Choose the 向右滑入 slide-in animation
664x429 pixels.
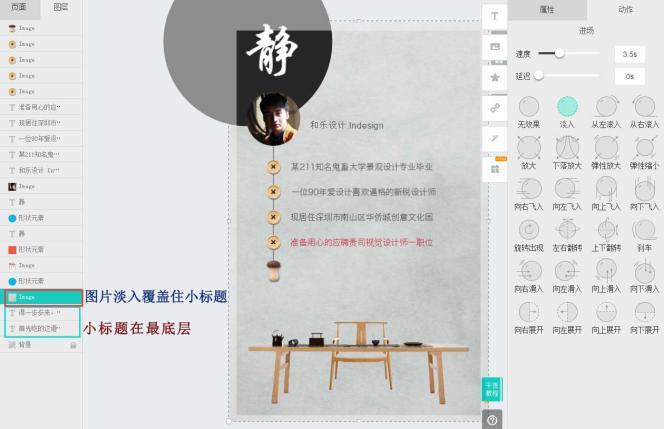(x=528, y=276)
